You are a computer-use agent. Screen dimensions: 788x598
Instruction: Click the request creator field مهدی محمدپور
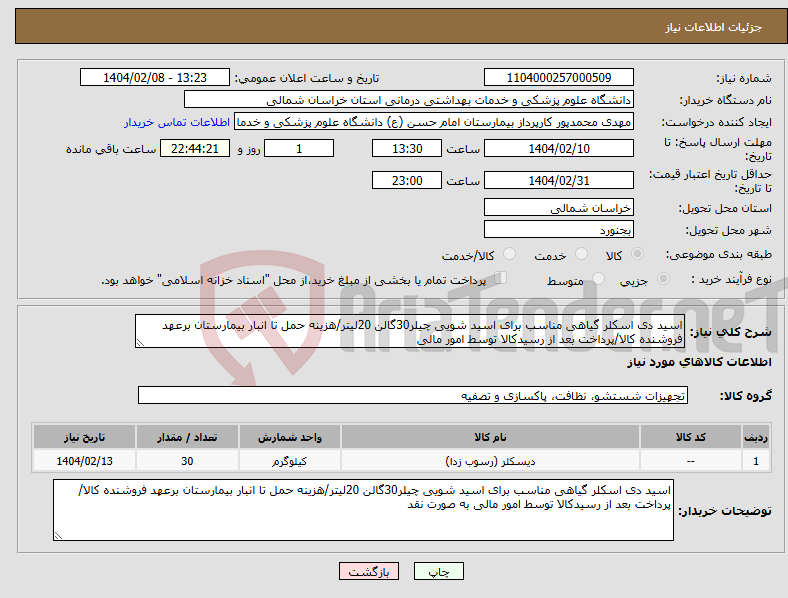click(434, 122)
